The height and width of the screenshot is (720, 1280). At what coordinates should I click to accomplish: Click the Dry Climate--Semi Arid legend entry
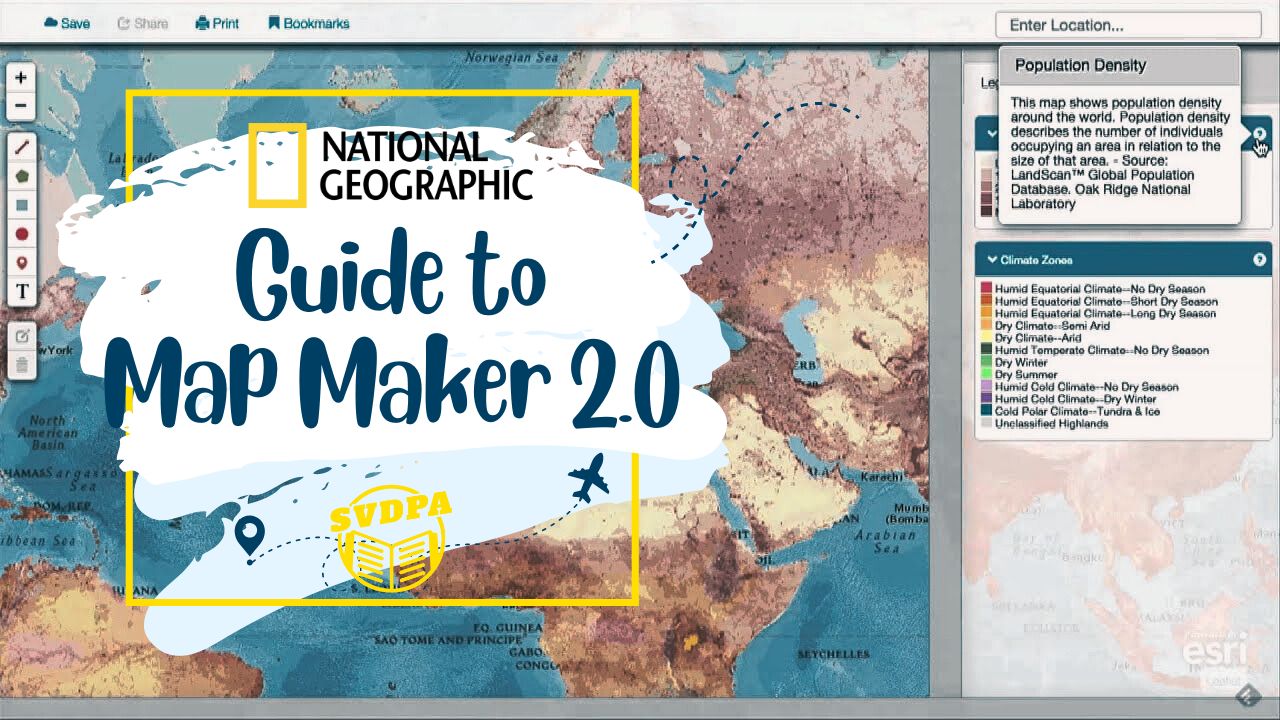point(1052,326)
